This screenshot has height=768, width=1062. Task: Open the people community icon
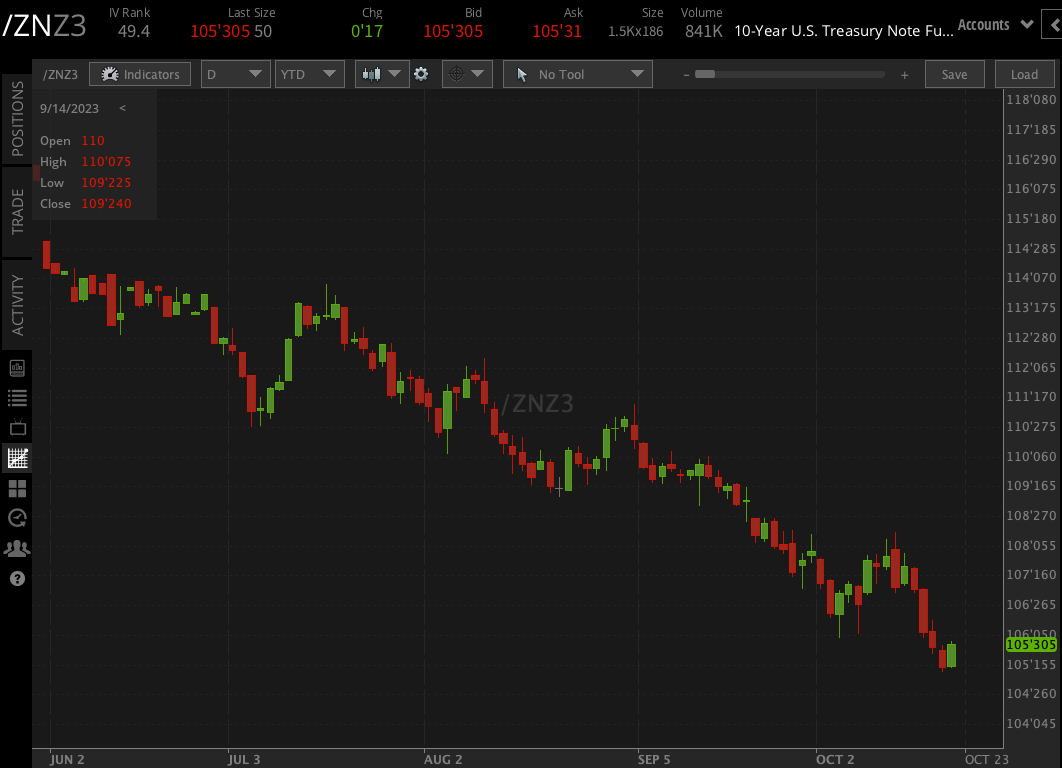[x=17, y=549]
